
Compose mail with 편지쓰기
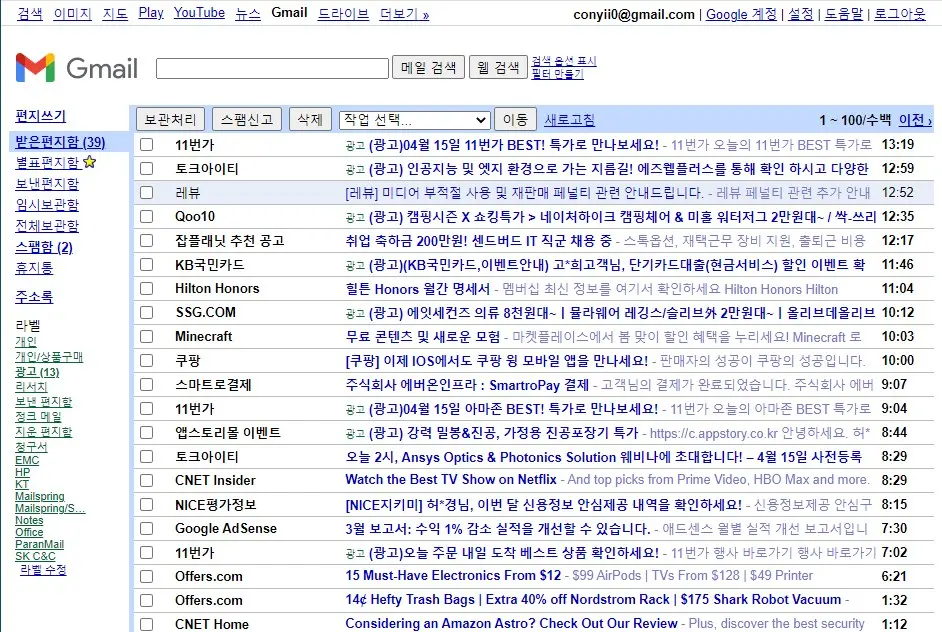pos(41,116)
